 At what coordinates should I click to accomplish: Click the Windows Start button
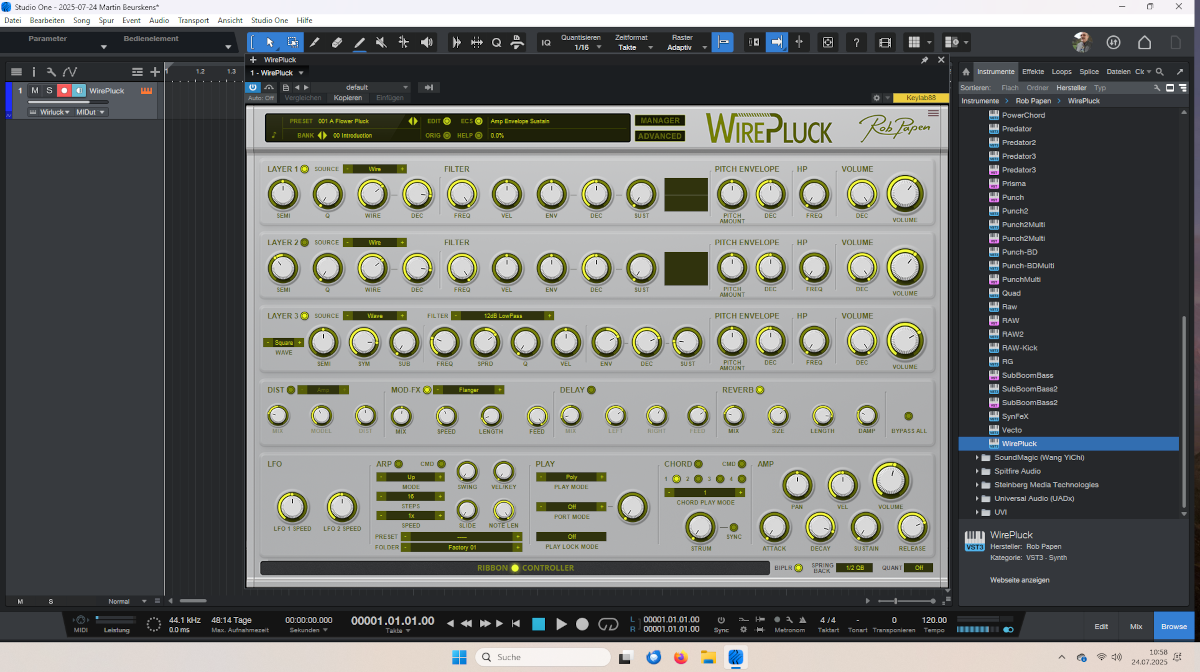(458, 657)
